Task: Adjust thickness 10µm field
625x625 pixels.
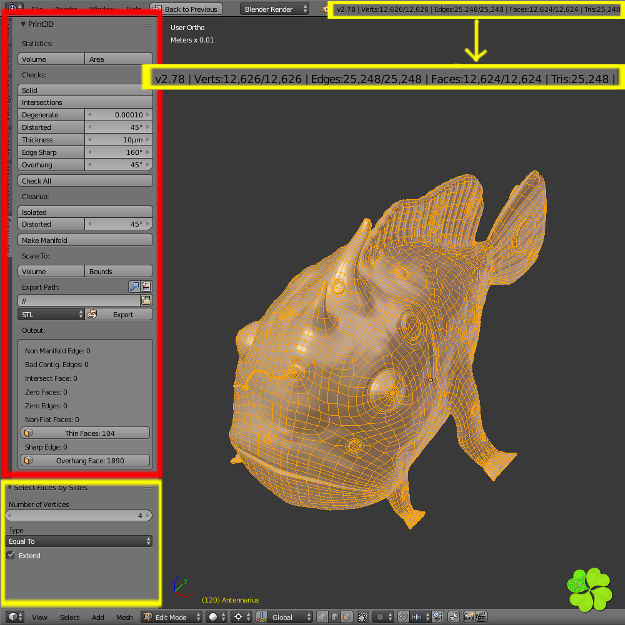Action: (118, 140)
